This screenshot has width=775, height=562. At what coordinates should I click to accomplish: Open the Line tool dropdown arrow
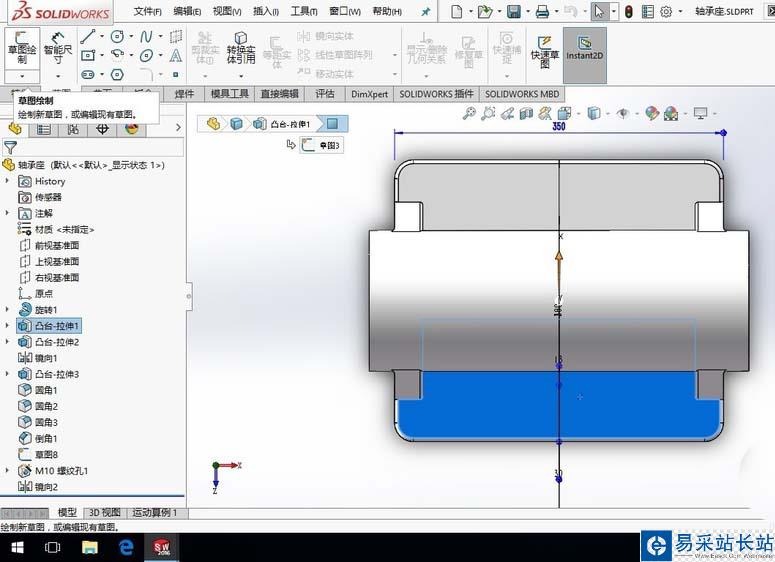pyautogui.click(x=102, y=36)
